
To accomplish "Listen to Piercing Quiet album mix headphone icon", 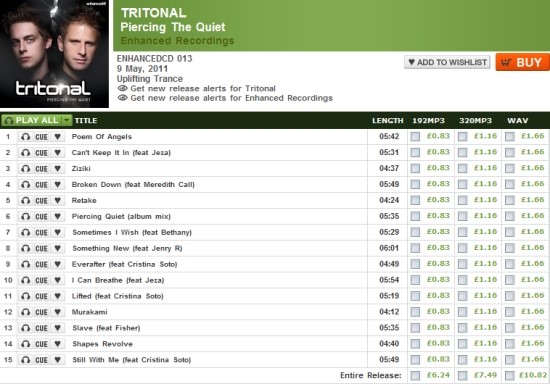I will 25,216.
